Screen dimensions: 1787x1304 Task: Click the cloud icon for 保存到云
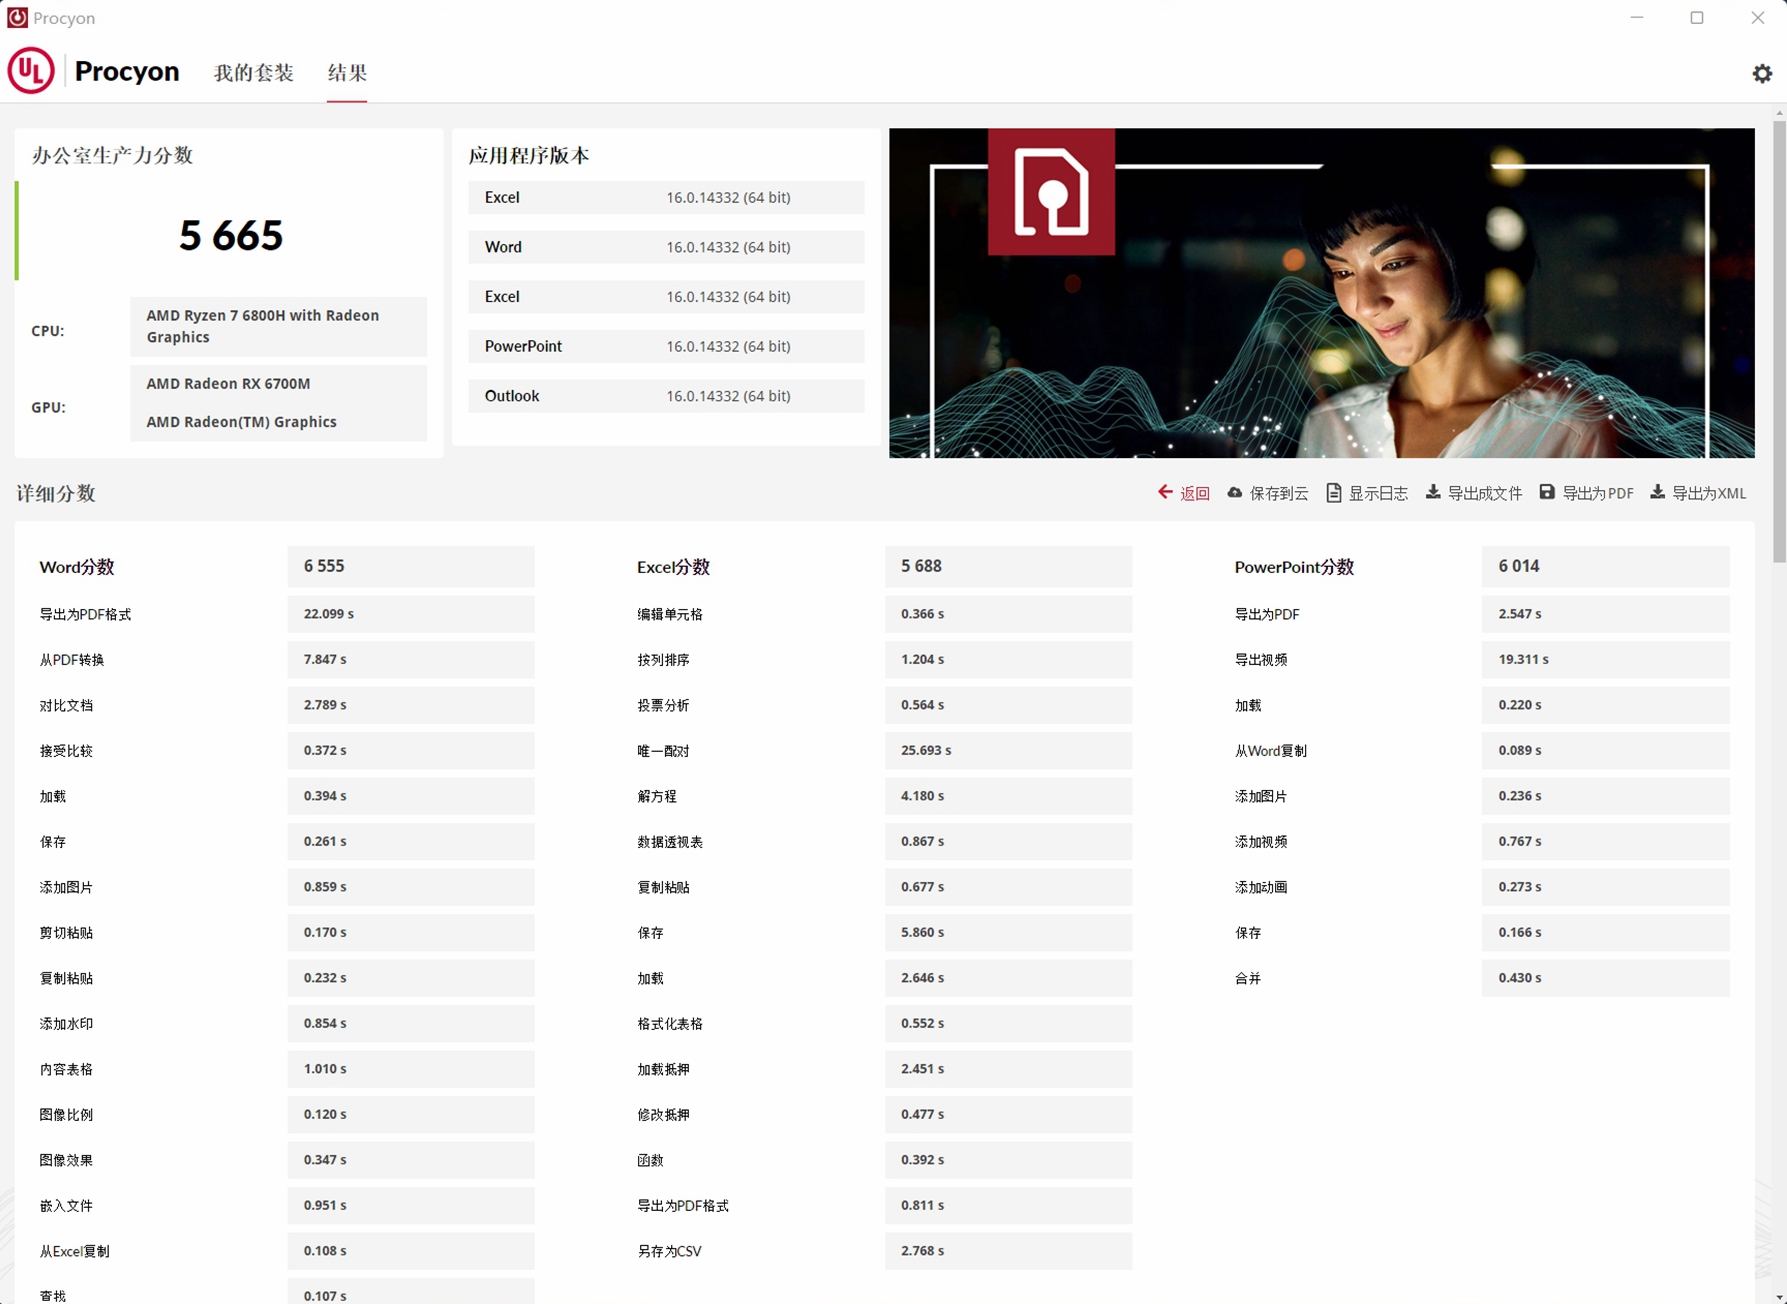point(1236,492)
